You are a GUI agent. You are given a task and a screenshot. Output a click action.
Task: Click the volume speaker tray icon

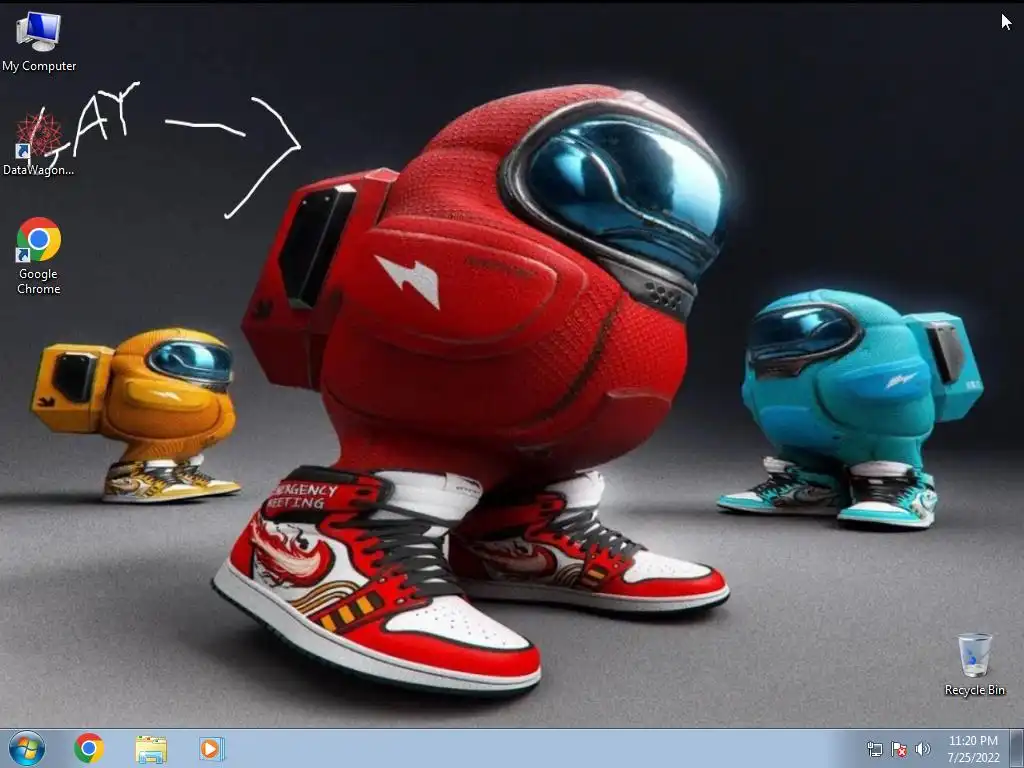(922, 749)
